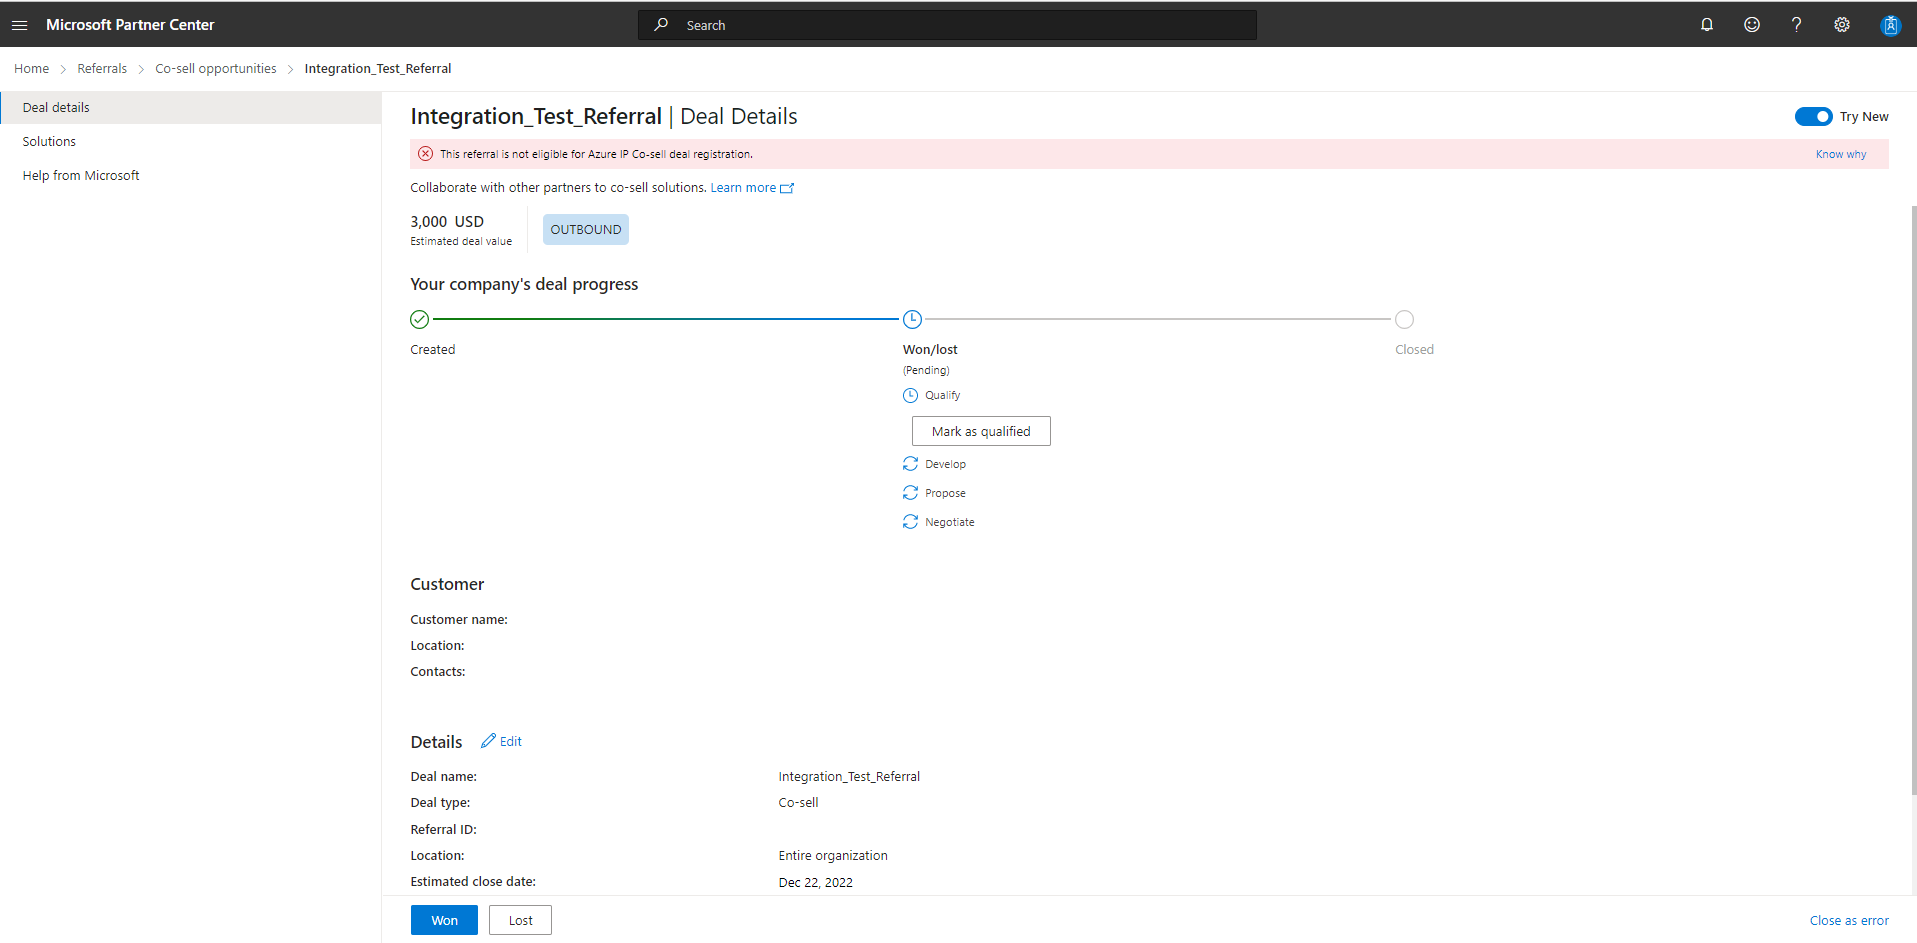Follow the Learn more link

743,188
